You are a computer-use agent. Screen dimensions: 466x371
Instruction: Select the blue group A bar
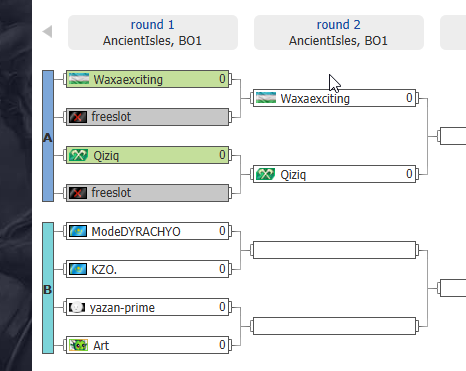48,136
